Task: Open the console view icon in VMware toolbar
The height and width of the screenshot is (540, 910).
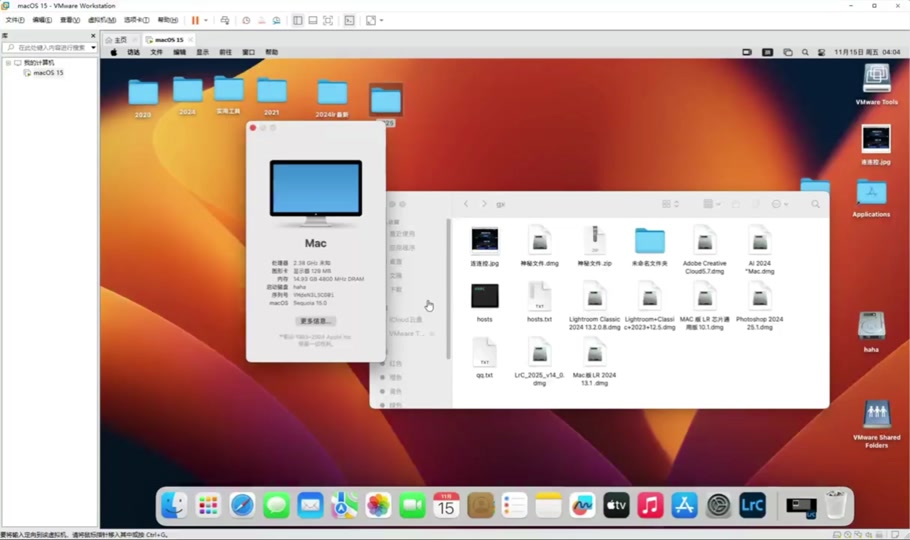Action: 349,20
